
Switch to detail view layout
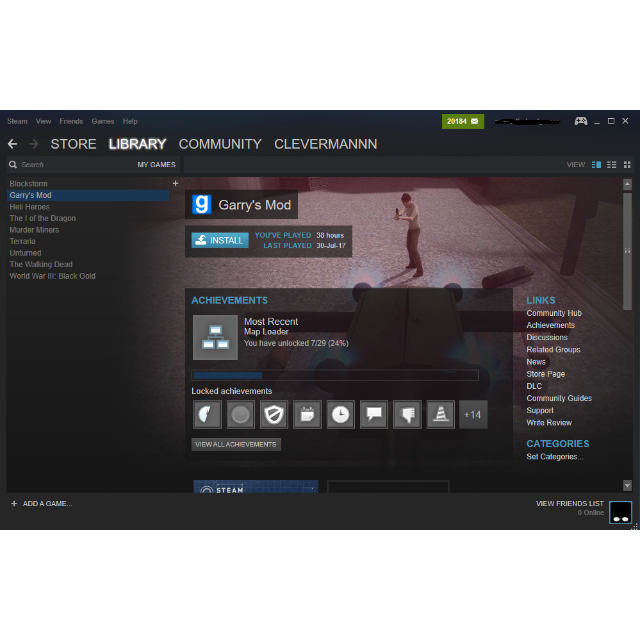596,164
